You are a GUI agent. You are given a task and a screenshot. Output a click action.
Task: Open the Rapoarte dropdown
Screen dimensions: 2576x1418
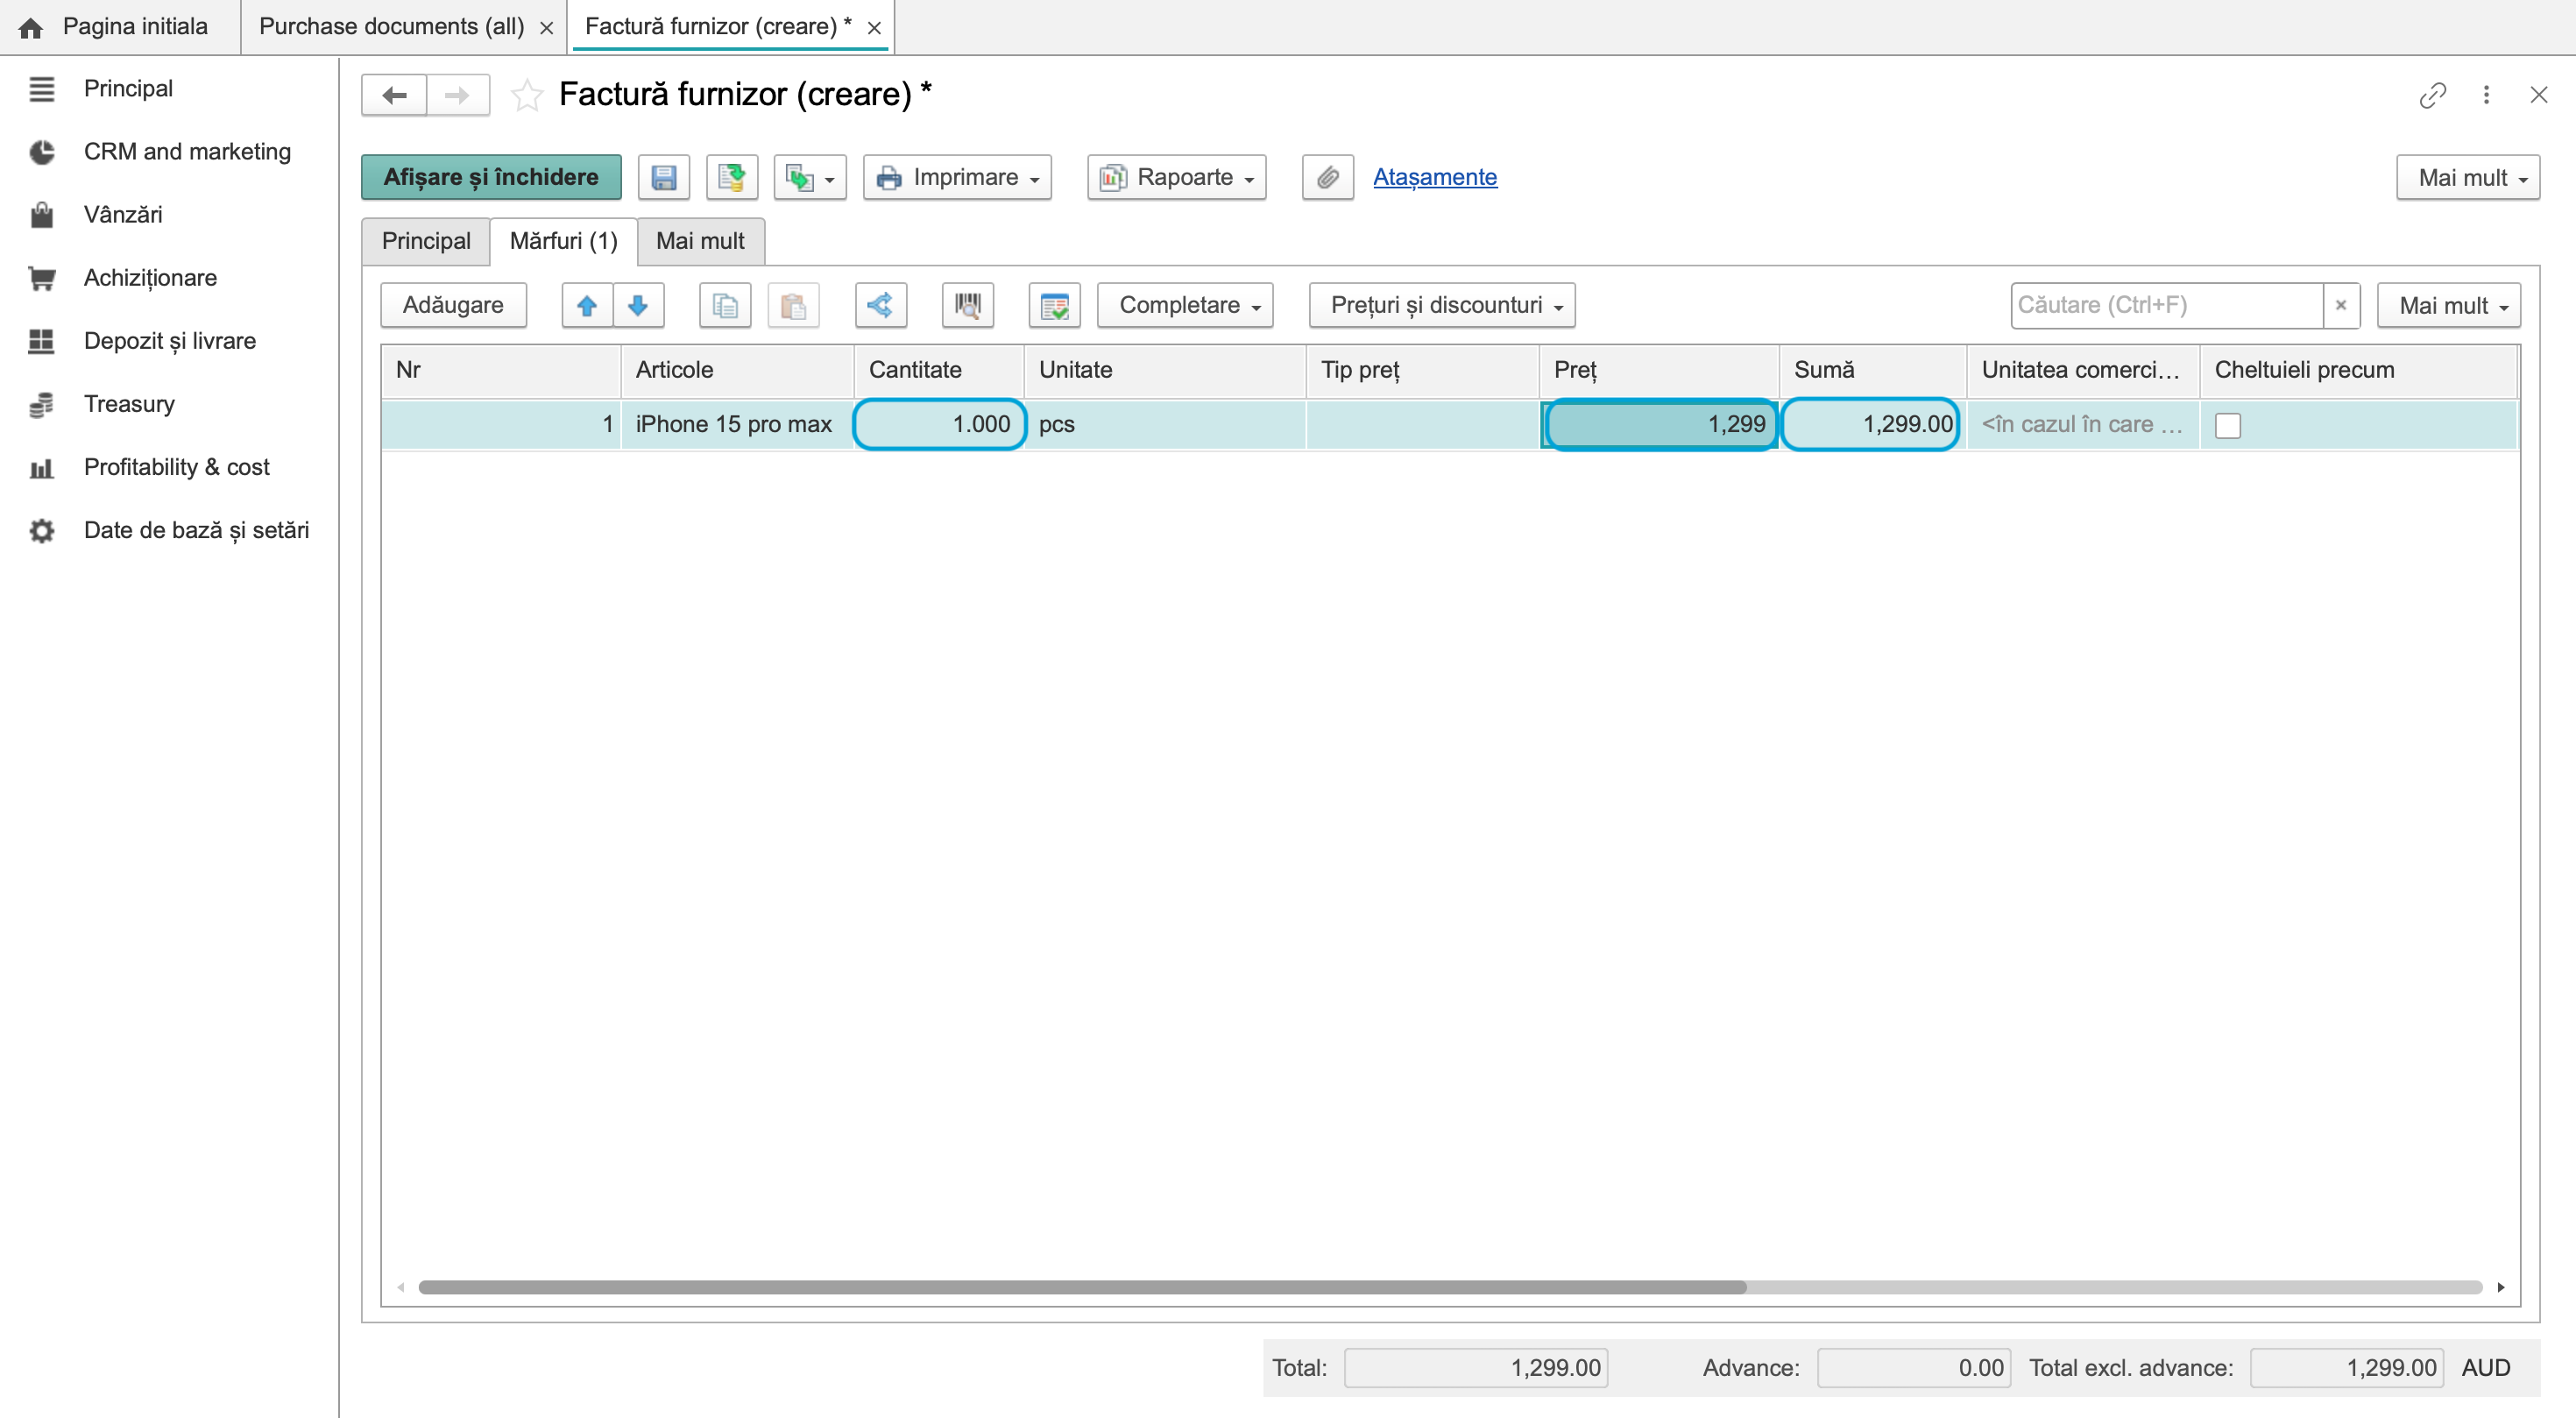(1176, 177)
